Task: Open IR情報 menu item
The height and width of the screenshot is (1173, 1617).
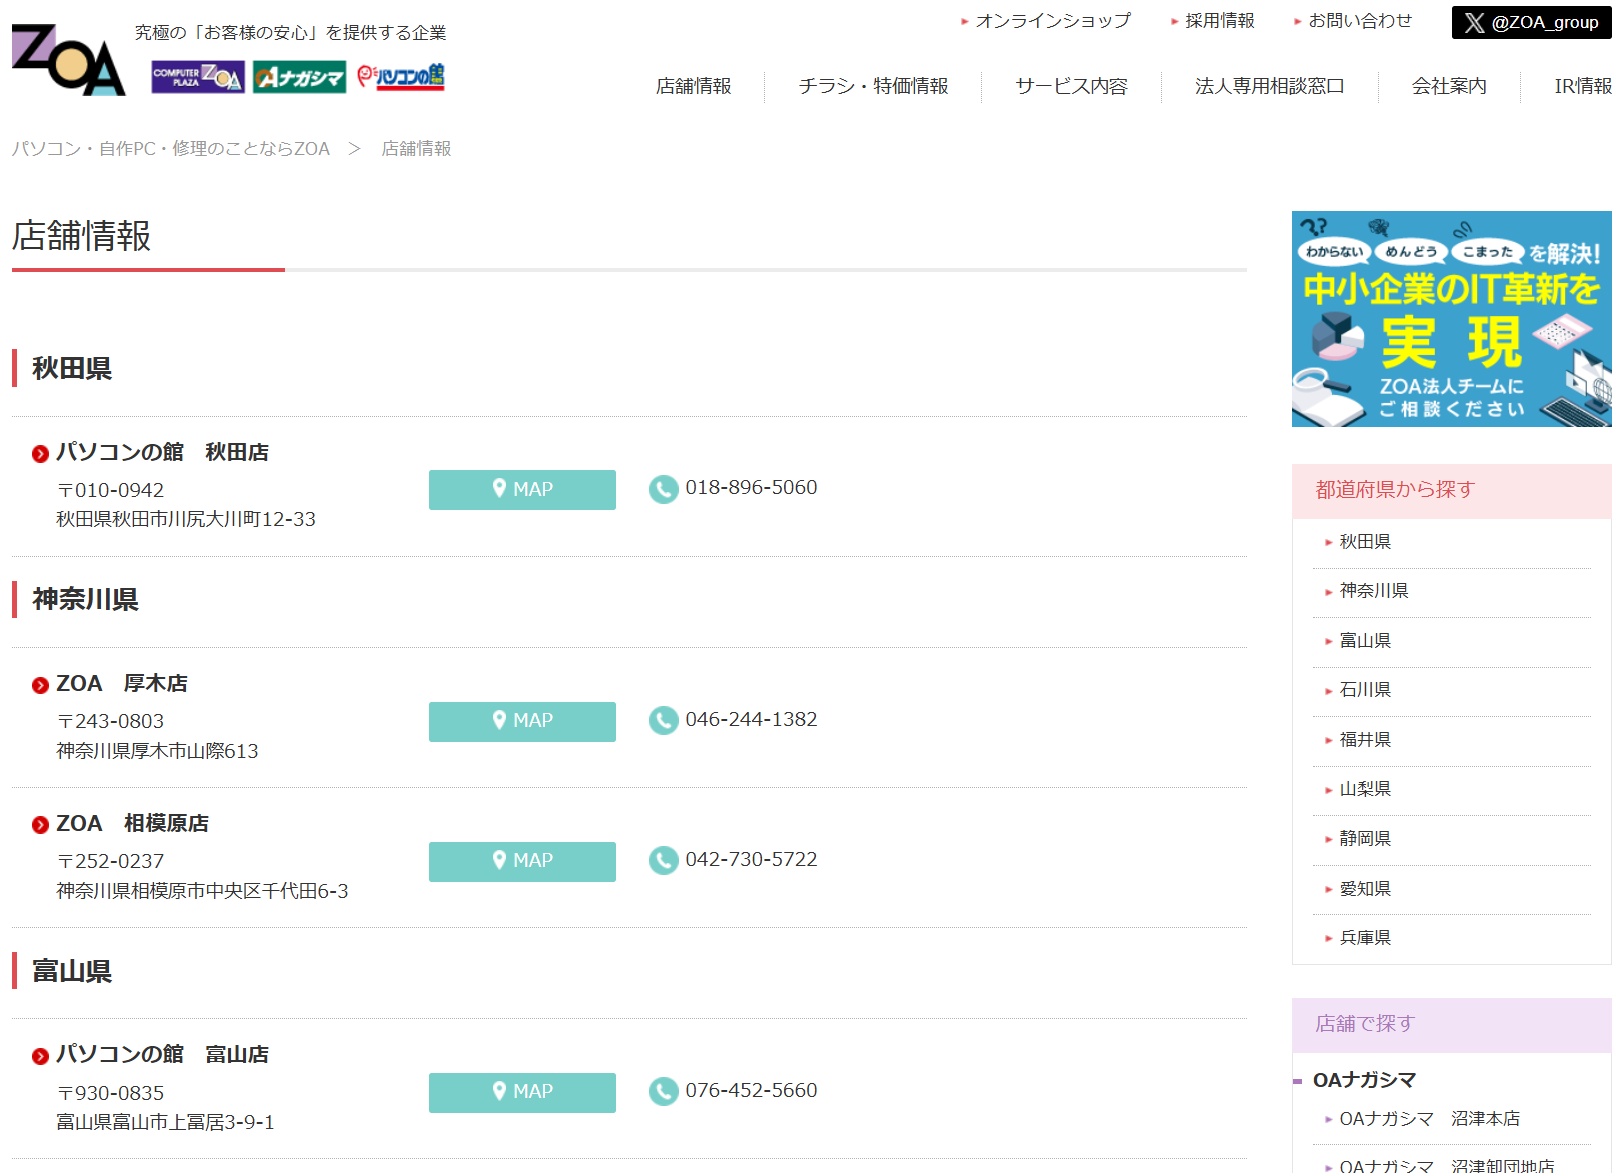Action: 1583,86
